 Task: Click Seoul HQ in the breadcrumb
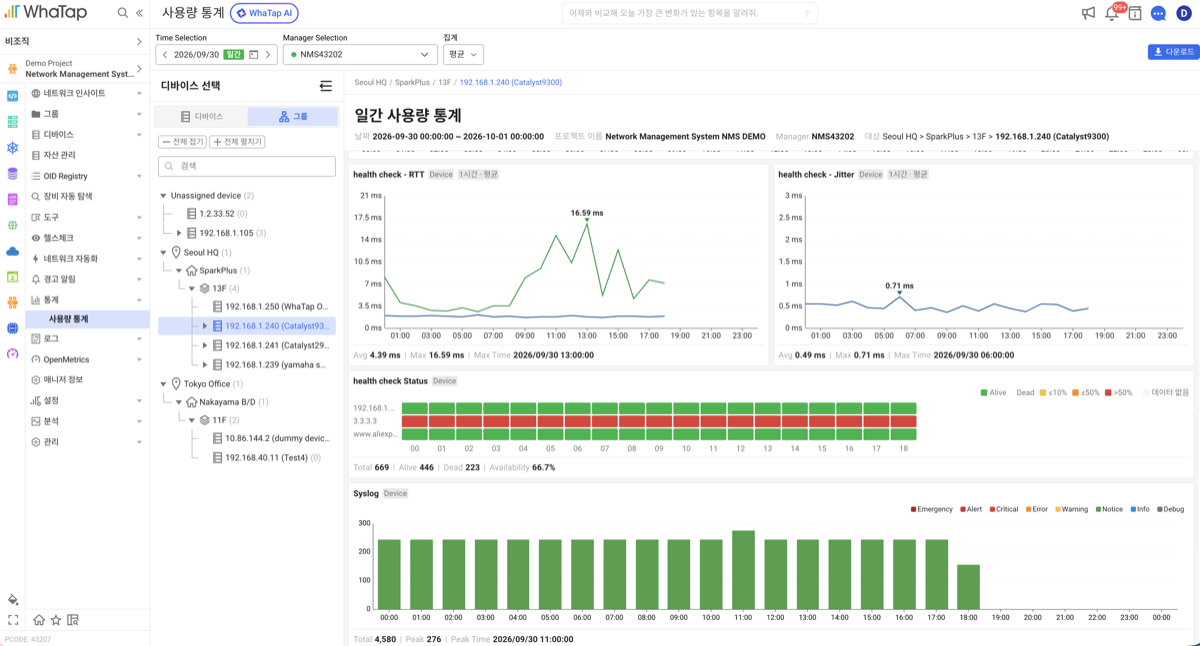tap(370, 82)
